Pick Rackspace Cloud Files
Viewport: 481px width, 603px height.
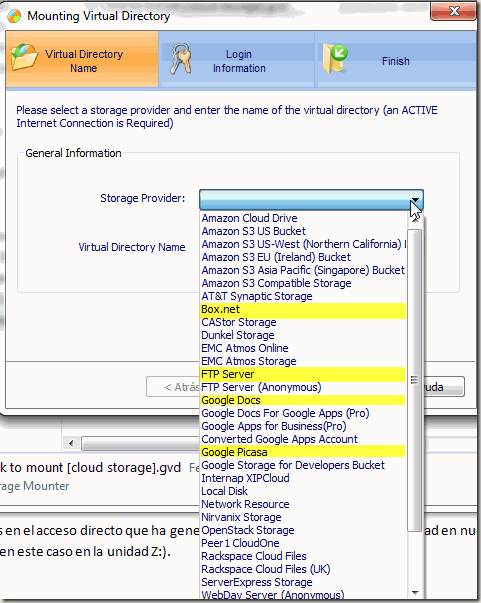303,556
